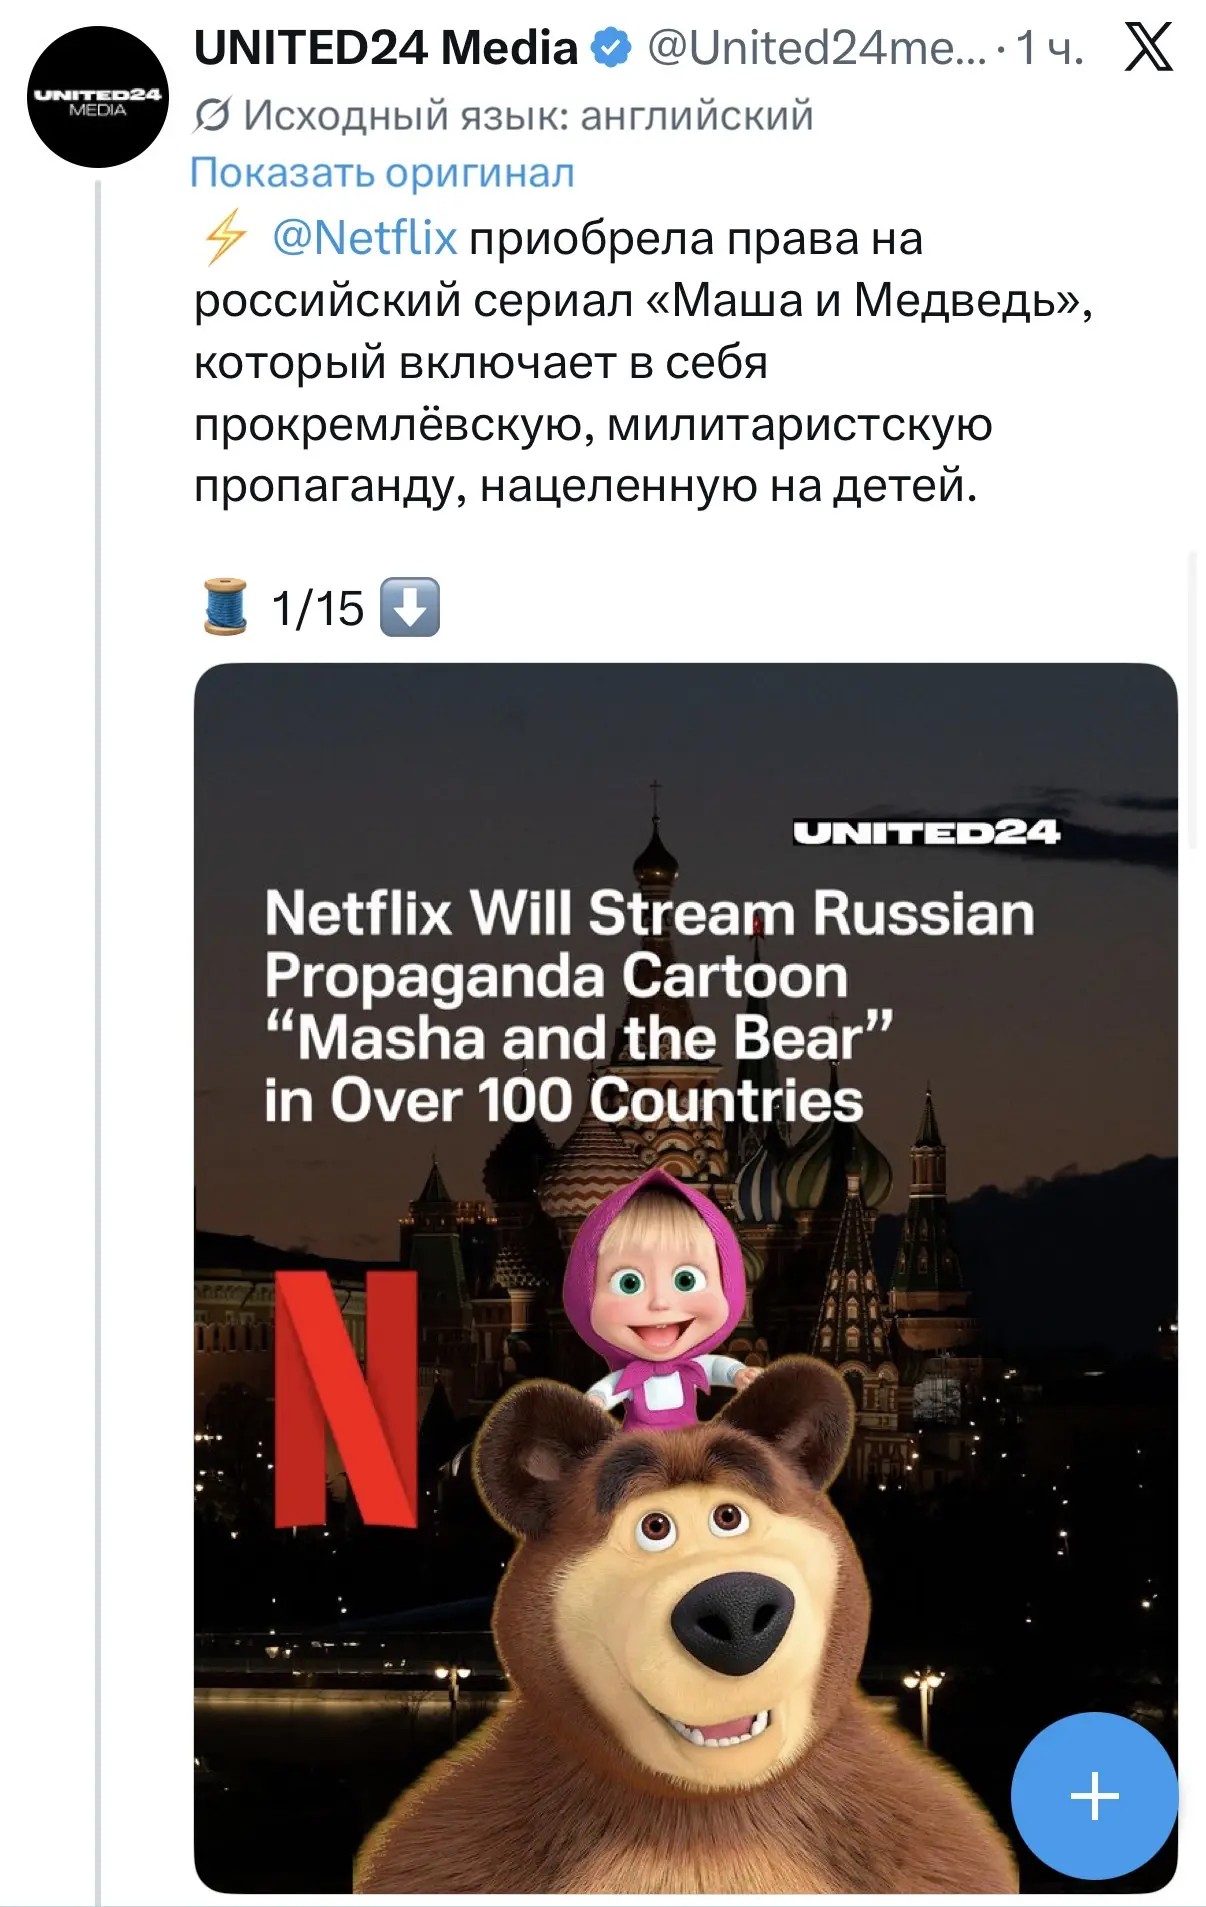Image resolution: width=1206 pixels, height=1907 pixels.
Task: Open the Masha and the Bear image
Action: pyautogui.click(x=685, y=1277)
